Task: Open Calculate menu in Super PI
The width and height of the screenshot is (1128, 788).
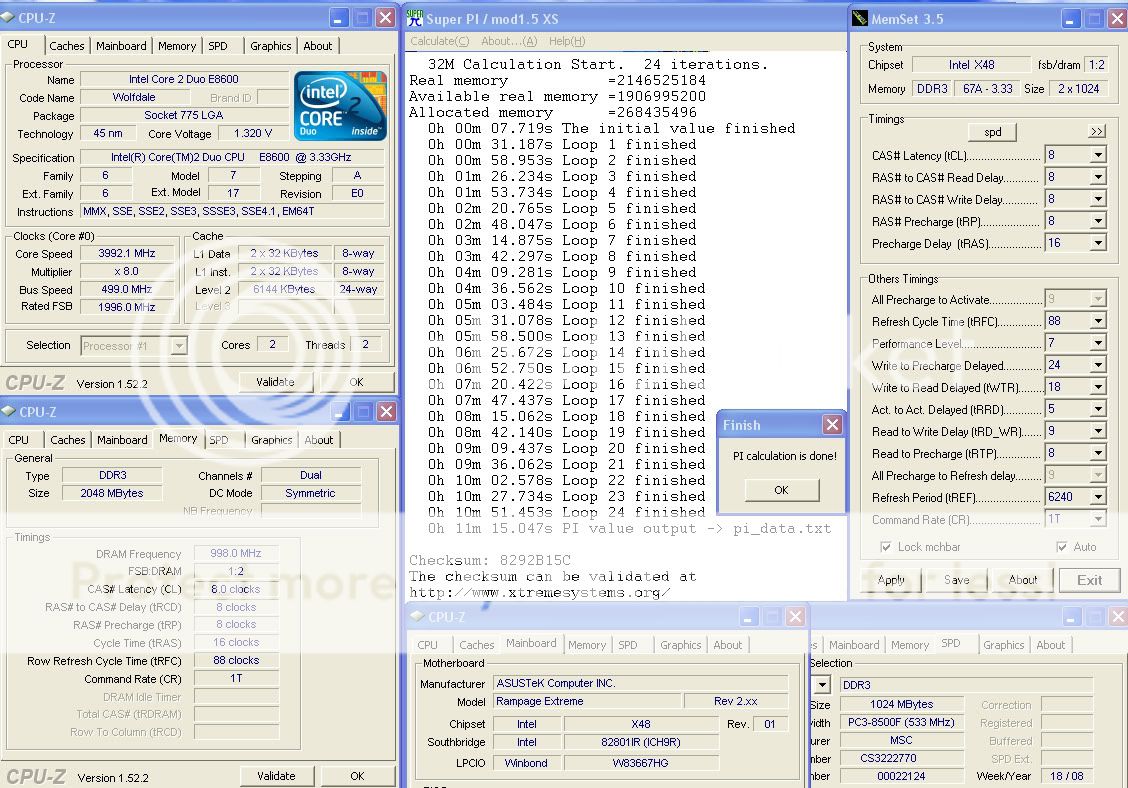Action: click(440, 41)
